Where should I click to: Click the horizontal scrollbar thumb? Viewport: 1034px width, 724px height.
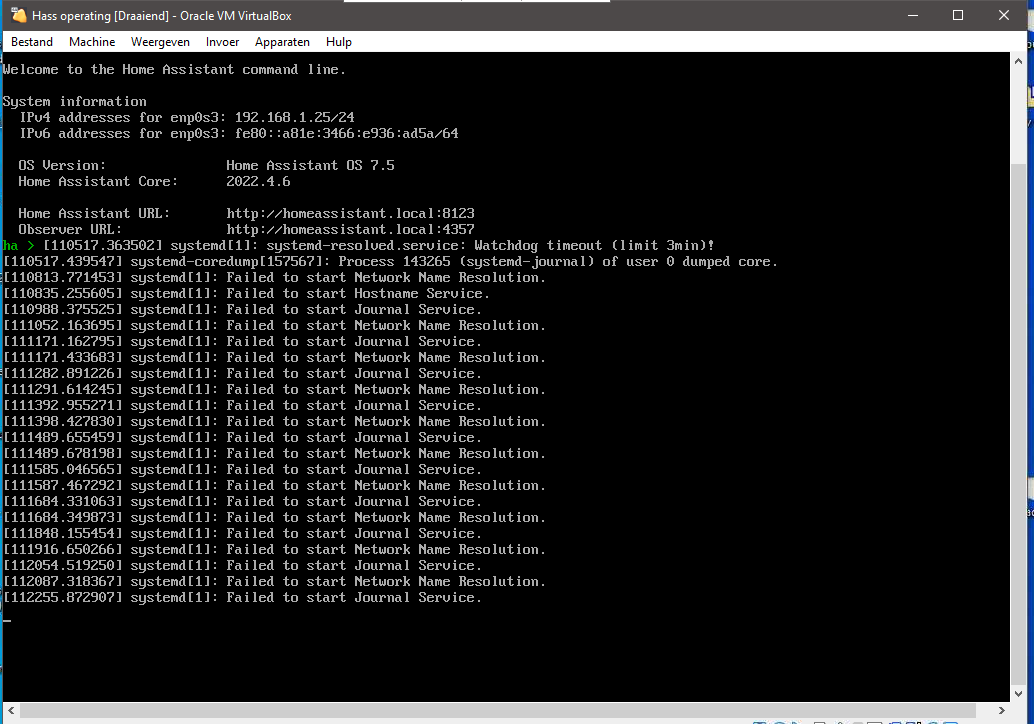pyautogui.click(x=498, y=710)
